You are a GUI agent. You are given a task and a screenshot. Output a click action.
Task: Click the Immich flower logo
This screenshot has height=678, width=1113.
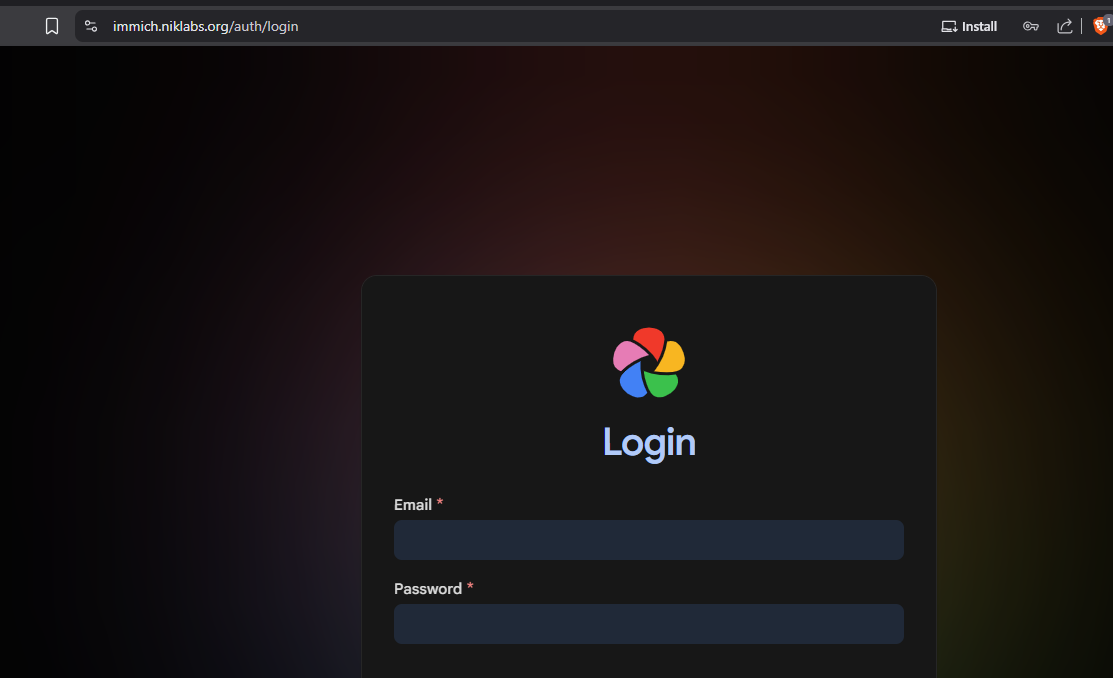click(x=649, y=363)
